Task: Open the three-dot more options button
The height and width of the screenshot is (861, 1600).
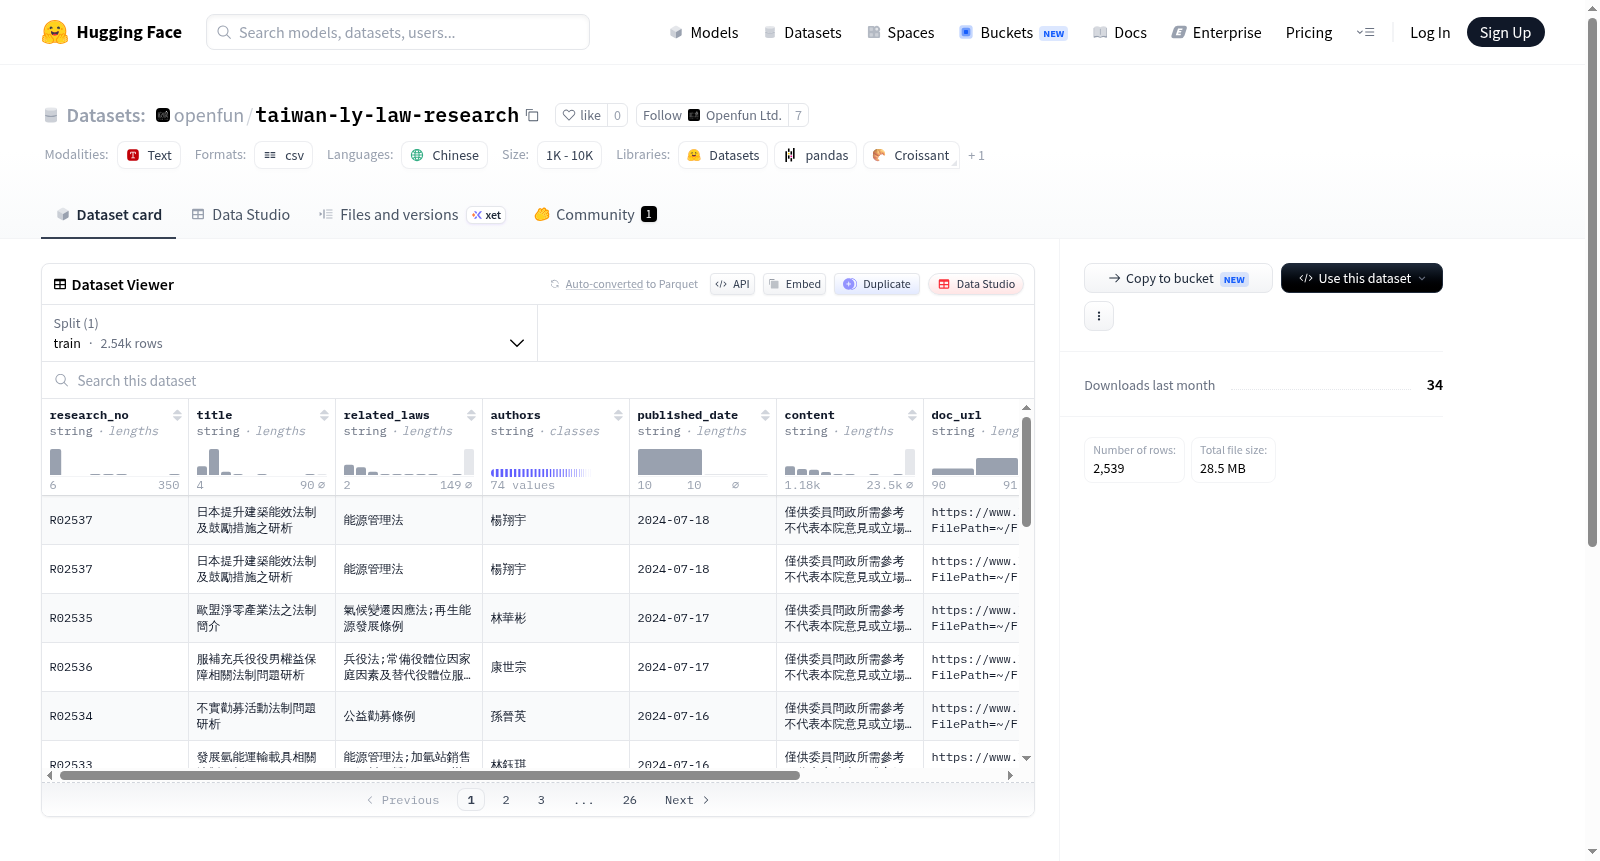Action: pos(1099,316)
